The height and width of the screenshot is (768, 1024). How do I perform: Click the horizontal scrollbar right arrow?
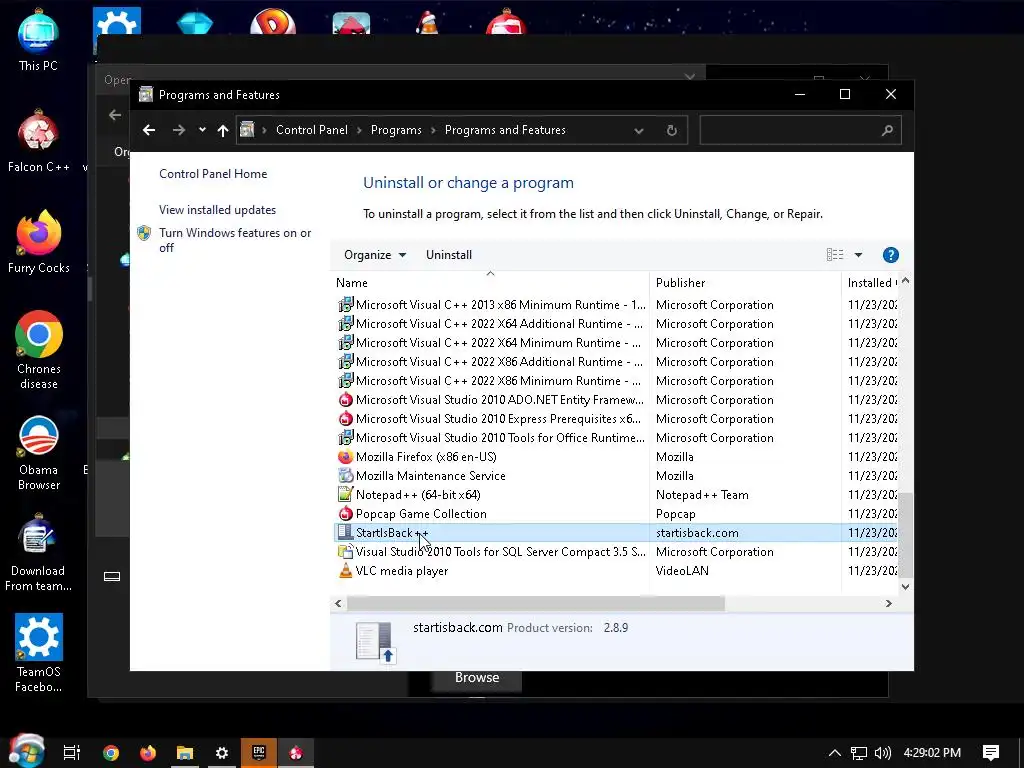click(x=888, y=603)
